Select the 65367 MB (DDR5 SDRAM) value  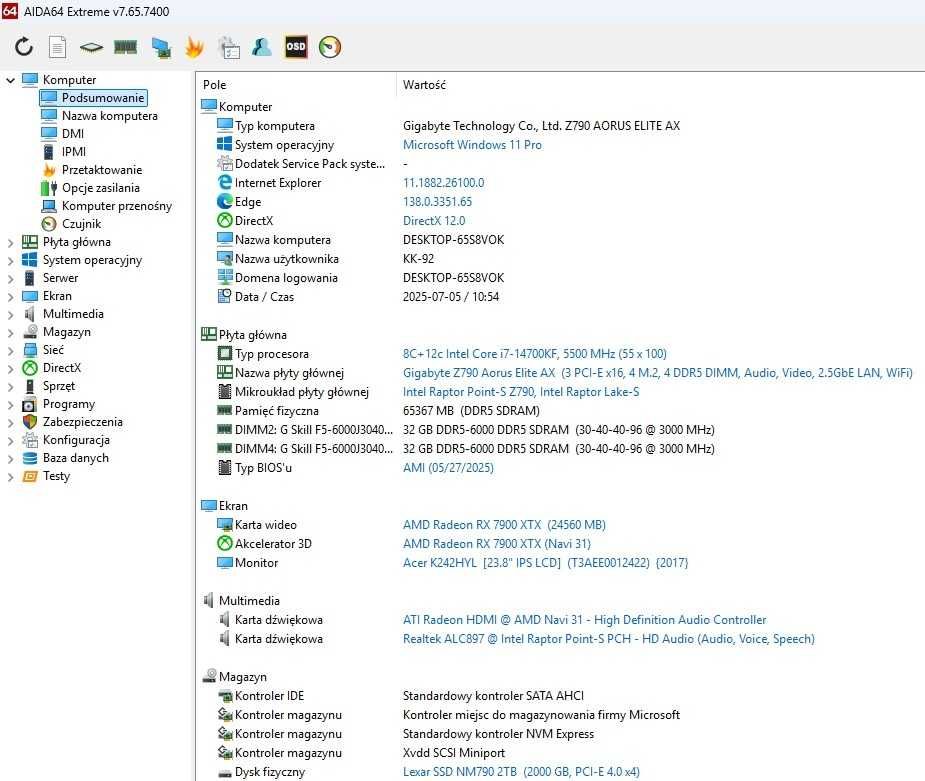[471, 411]
